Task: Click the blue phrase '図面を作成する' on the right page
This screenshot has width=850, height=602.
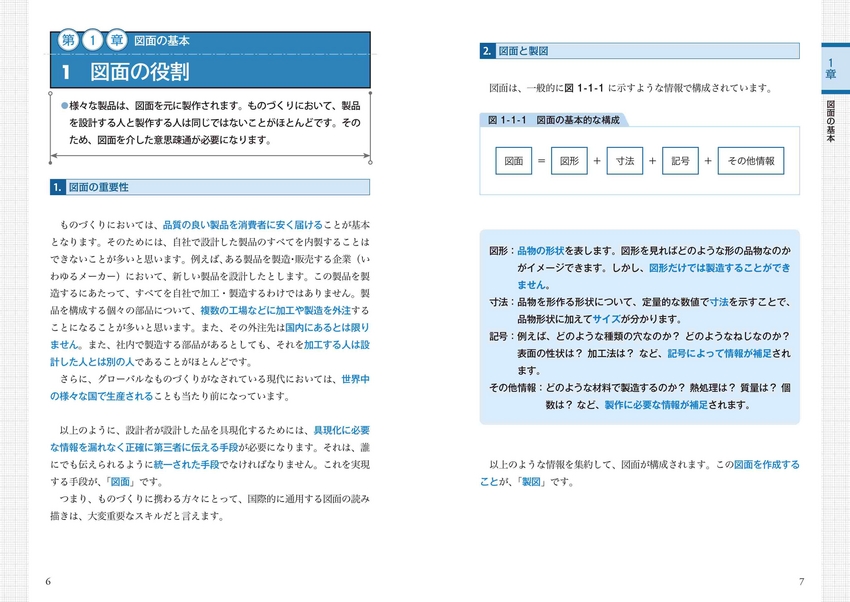Action: (767, 465)
